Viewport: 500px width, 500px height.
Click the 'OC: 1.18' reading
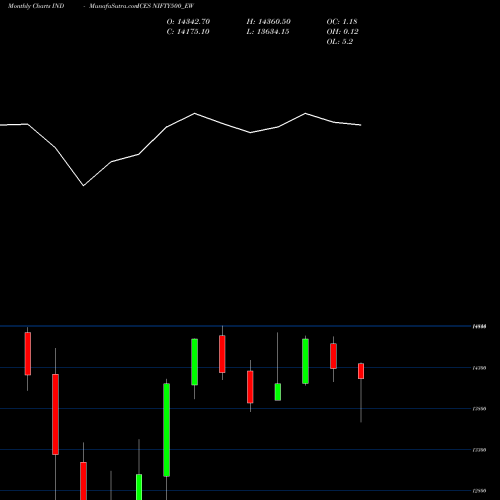point(342,22)
